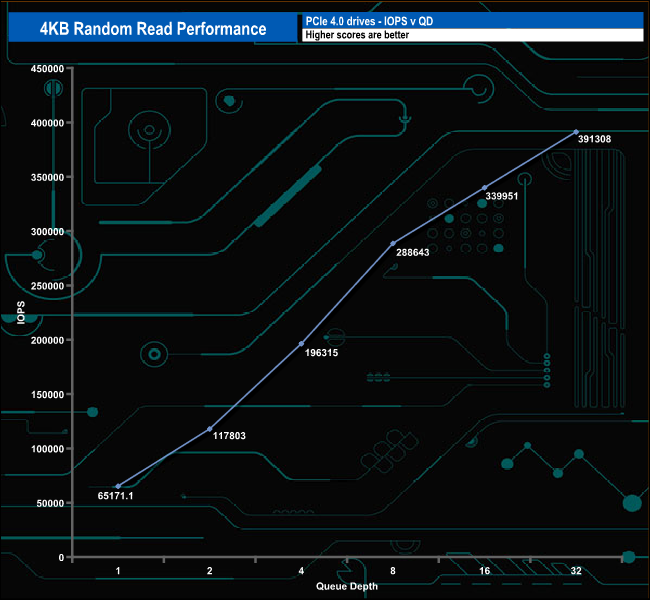Click the Queue Depth axis label
Screen dimensions: 650x600
coord(347,586)
